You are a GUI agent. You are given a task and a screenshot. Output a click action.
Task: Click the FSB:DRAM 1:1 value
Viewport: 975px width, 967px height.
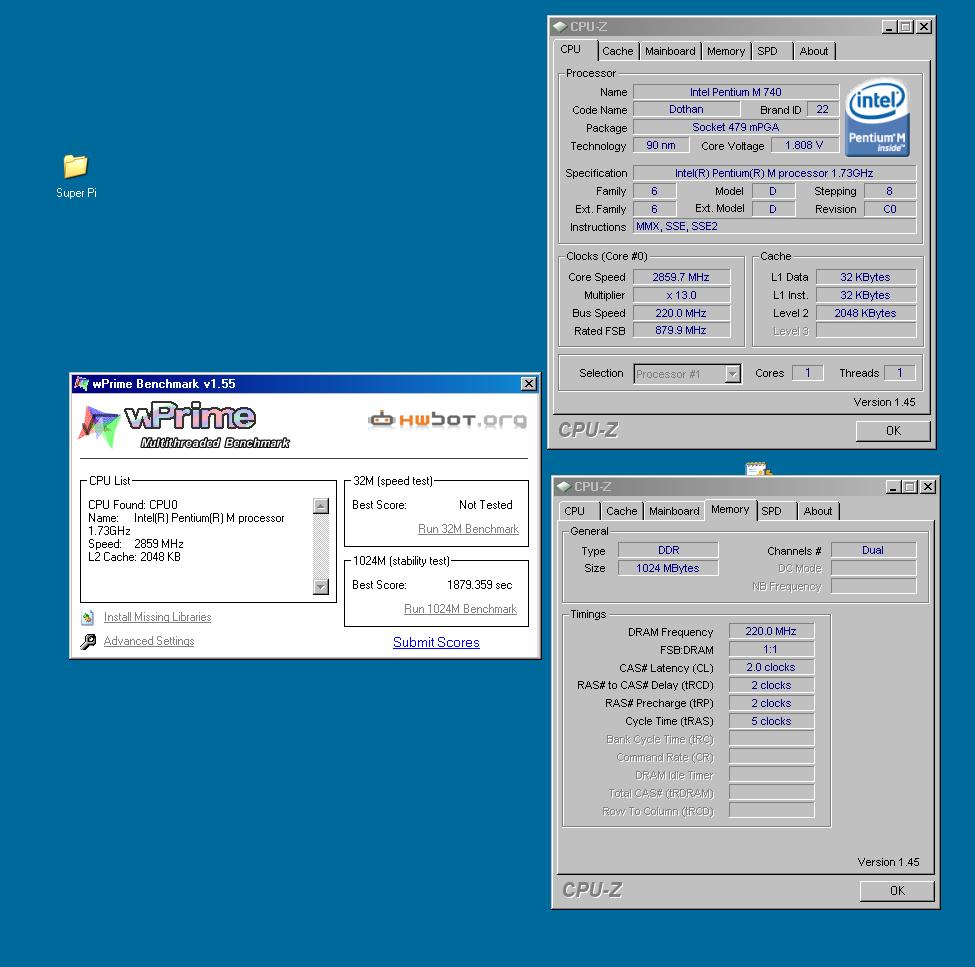(x=771, y=649)
